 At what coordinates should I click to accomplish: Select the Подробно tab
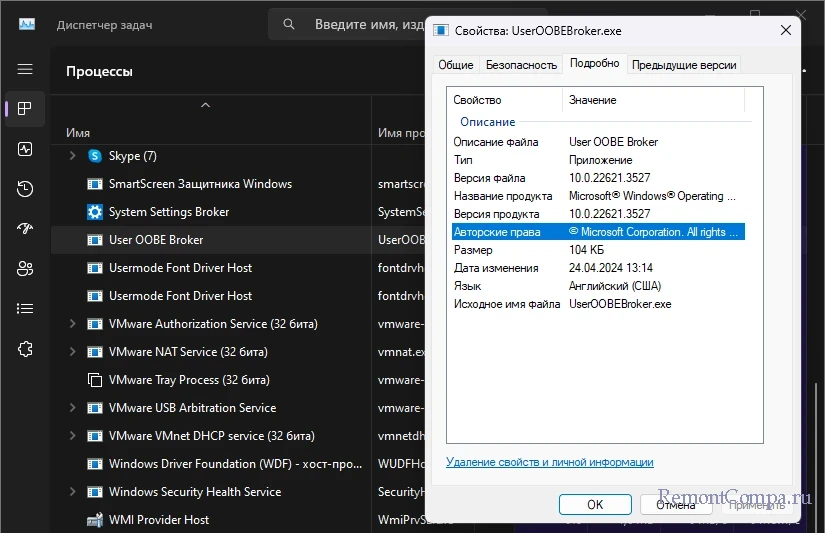tap(595, 63)
